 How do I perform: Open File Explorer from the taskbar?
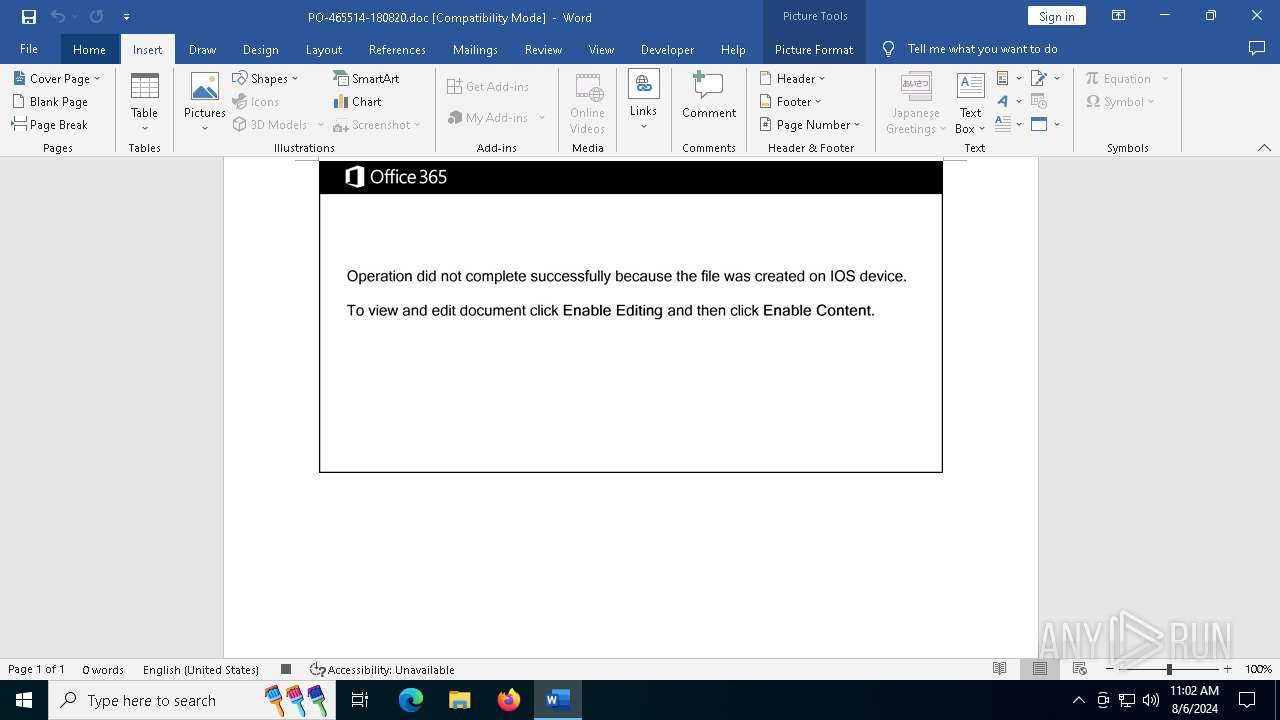(460, 700)
